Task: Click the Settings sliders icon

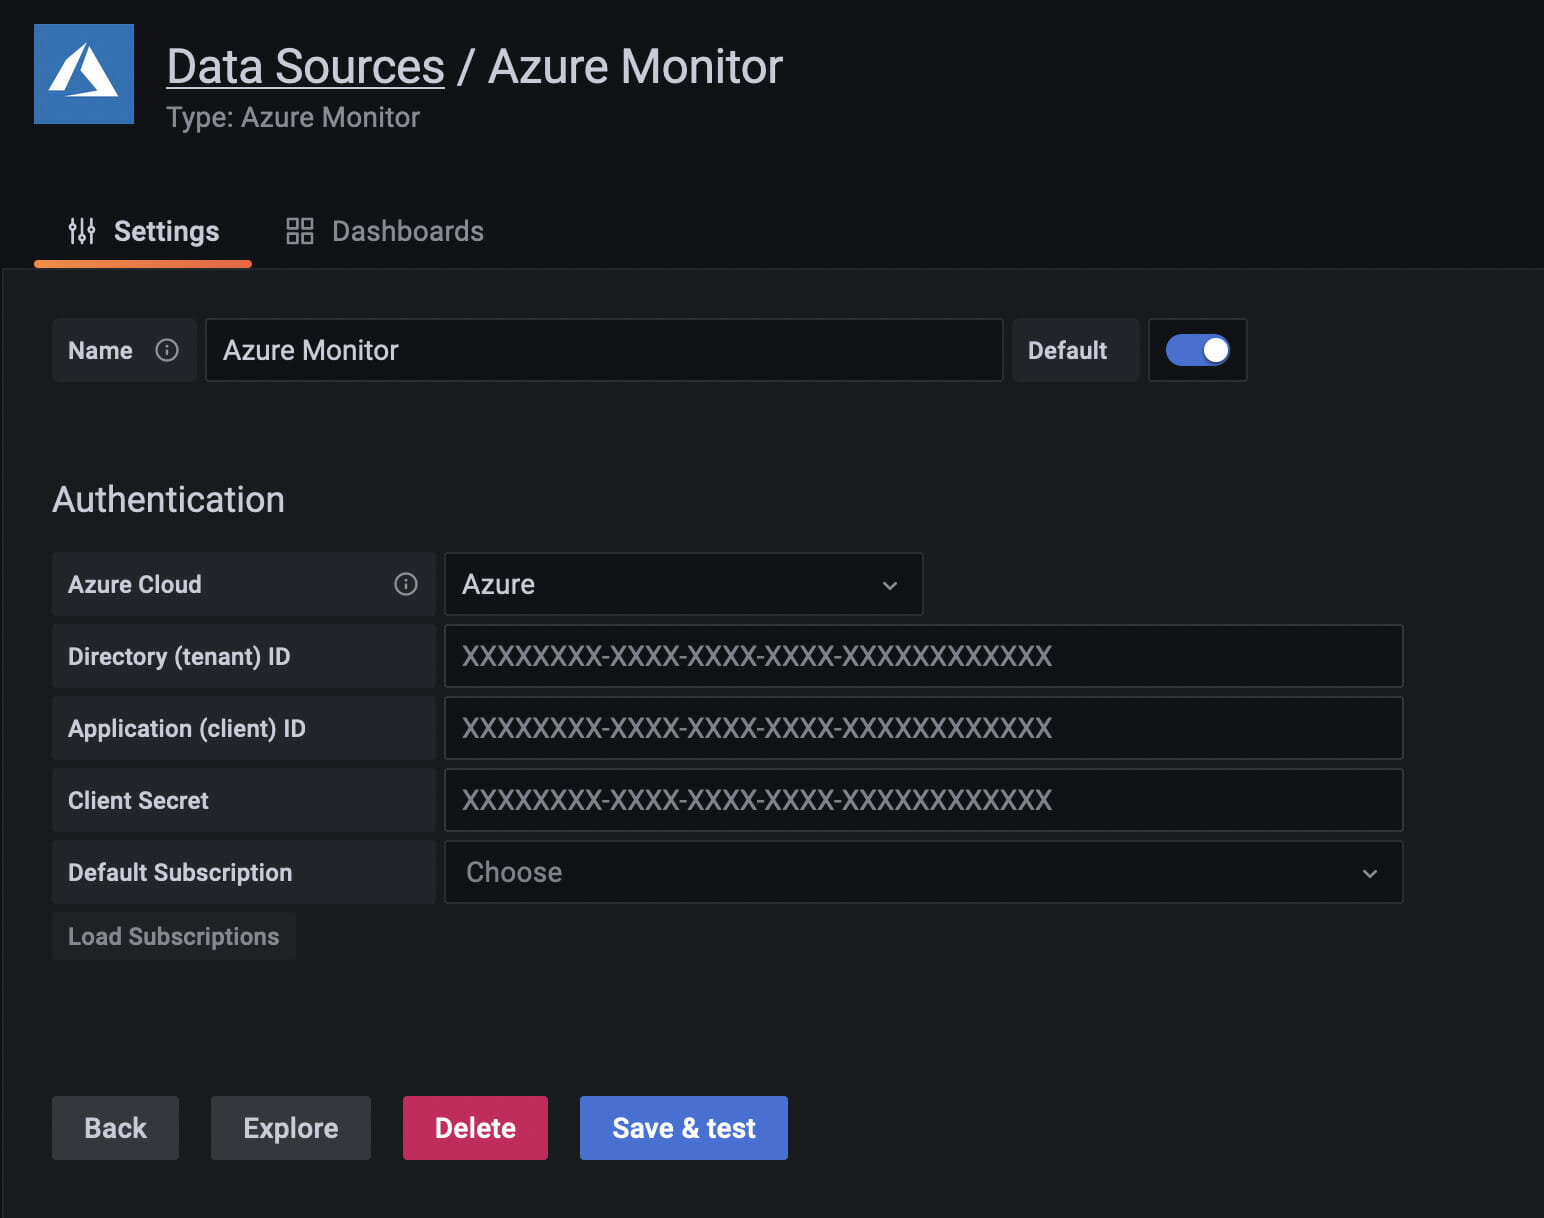Action: click(x=82, y=231)
